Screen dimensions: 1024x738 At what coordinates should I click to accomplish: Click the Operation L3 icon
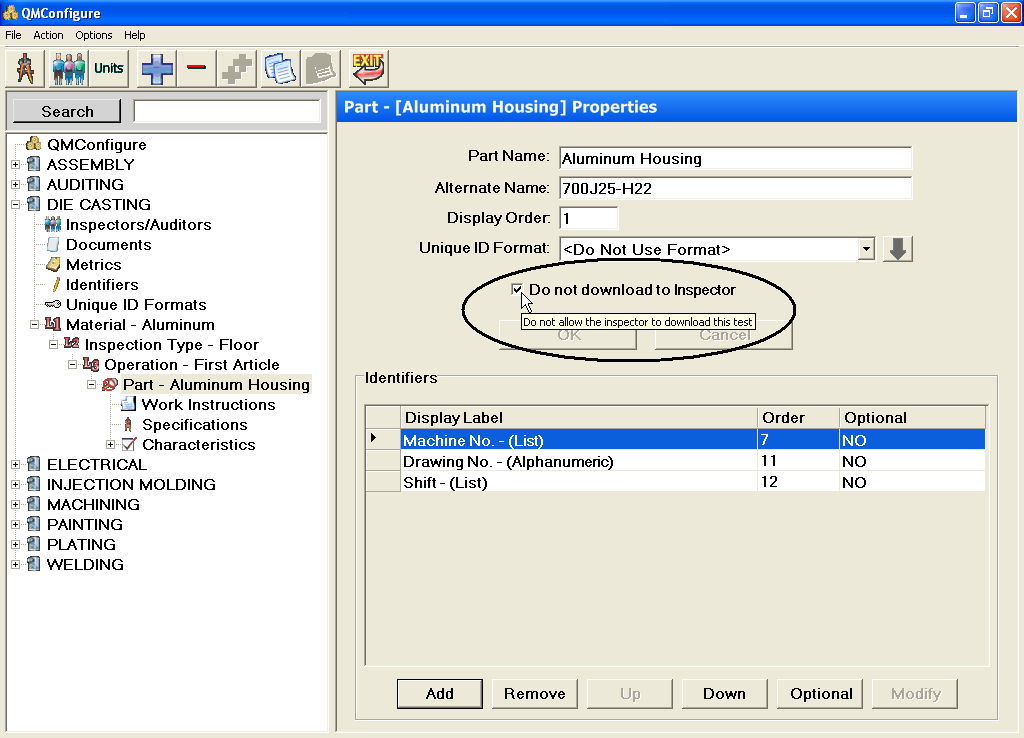(91, 364)
